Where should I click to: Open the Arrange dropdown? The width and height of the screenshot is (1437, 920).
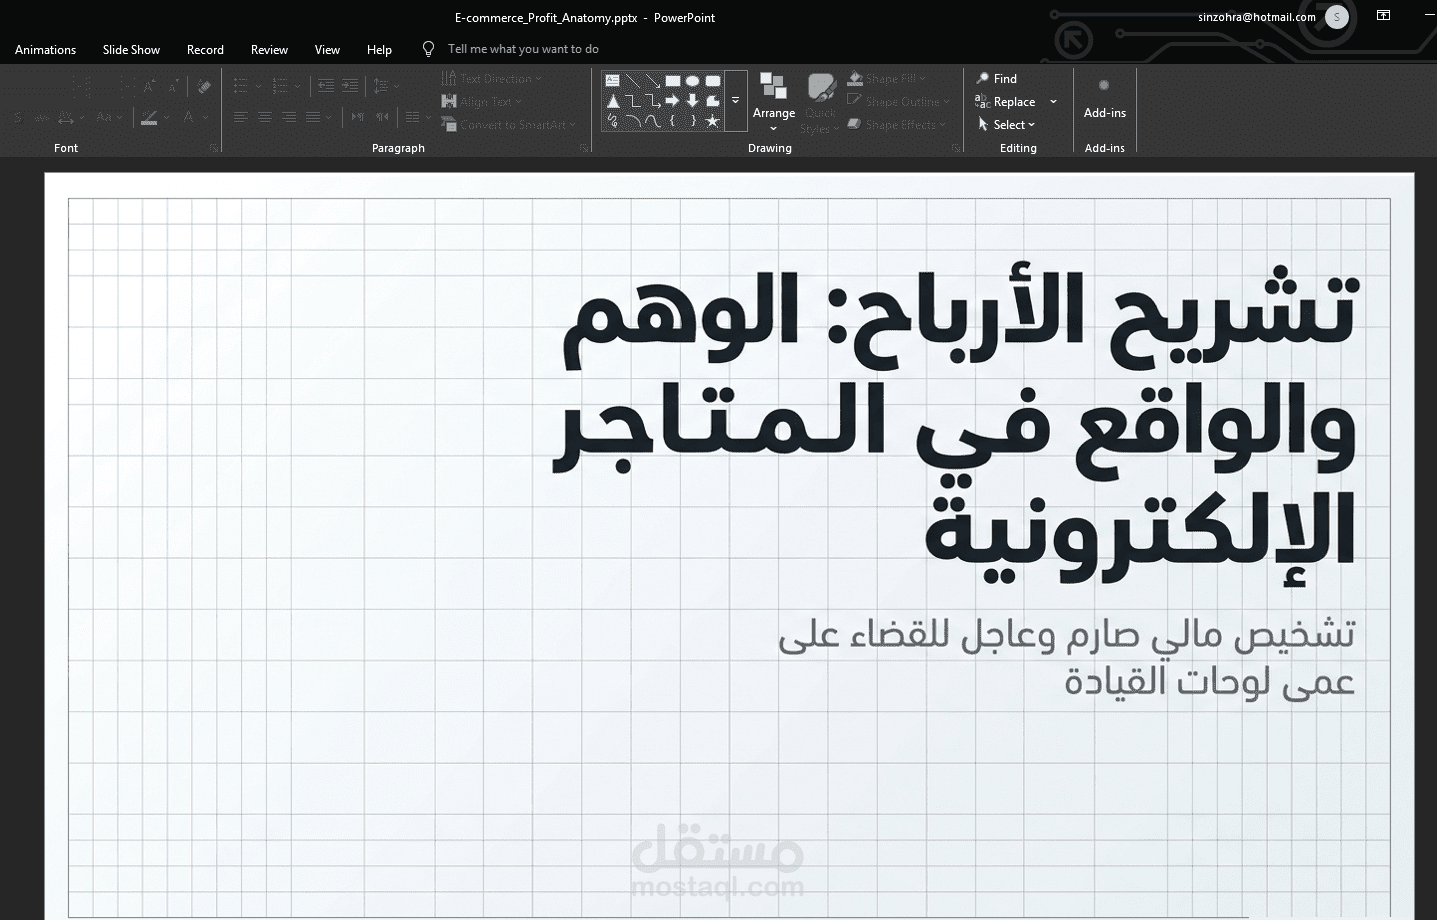pos(773,101)
